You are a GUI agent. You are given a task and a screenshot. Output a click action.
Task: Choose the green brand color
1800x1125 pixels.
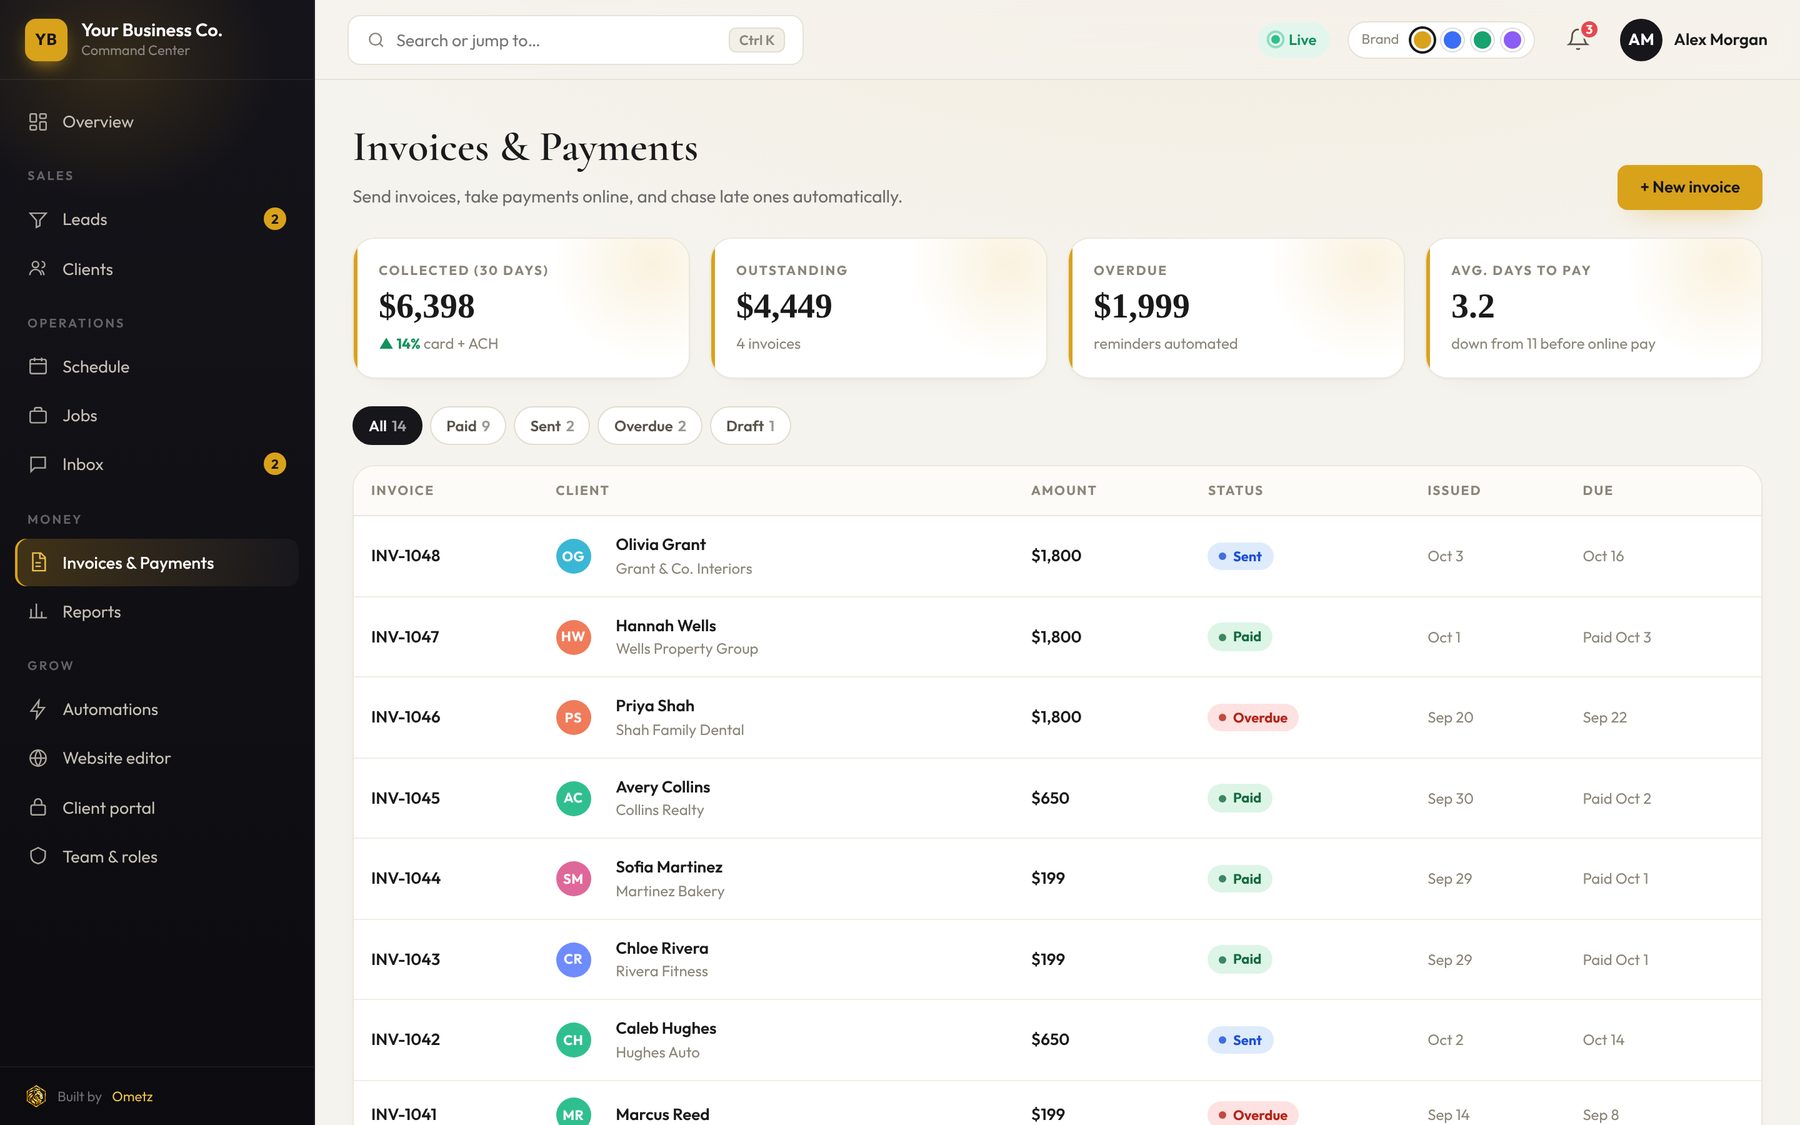coord(1483,40)
